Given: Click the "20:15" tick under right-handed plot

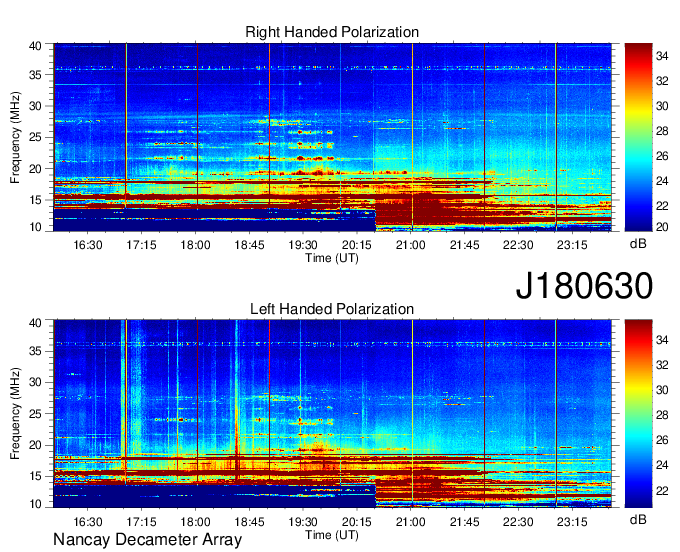Looking at the screenshot, I should click(x=357, y=245).
